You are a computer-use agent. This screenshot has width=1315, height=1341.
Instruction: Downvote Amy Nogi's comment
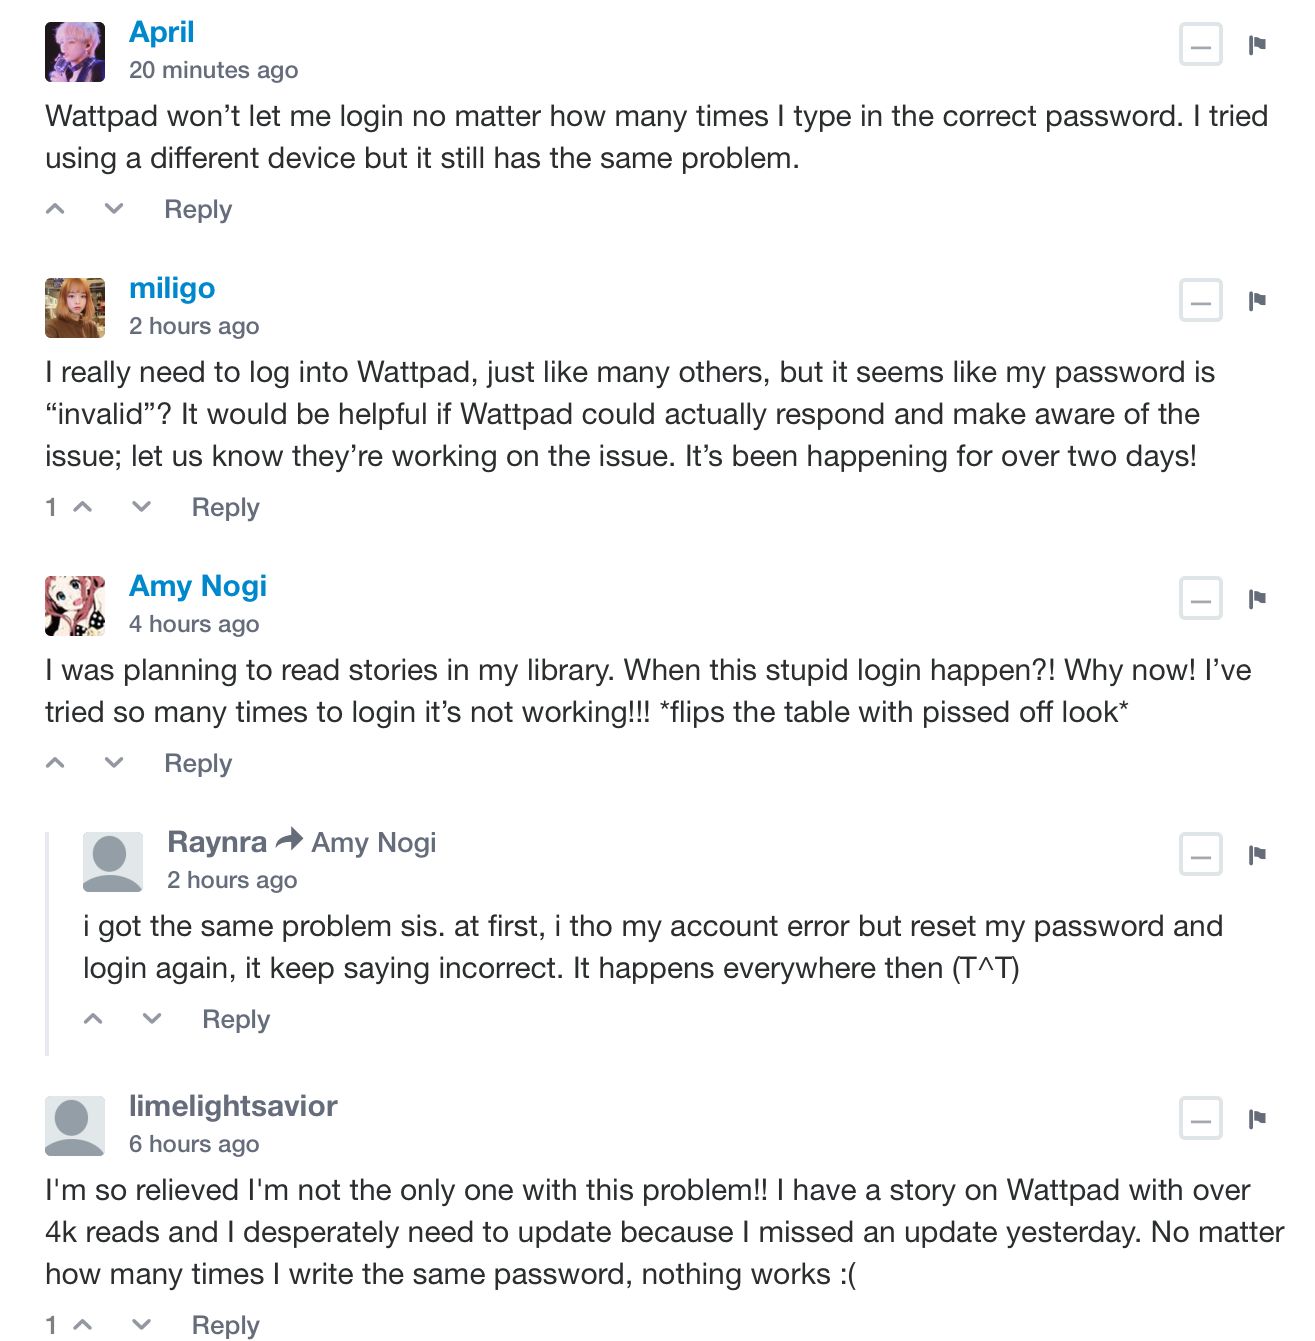[x=114, y=763]
